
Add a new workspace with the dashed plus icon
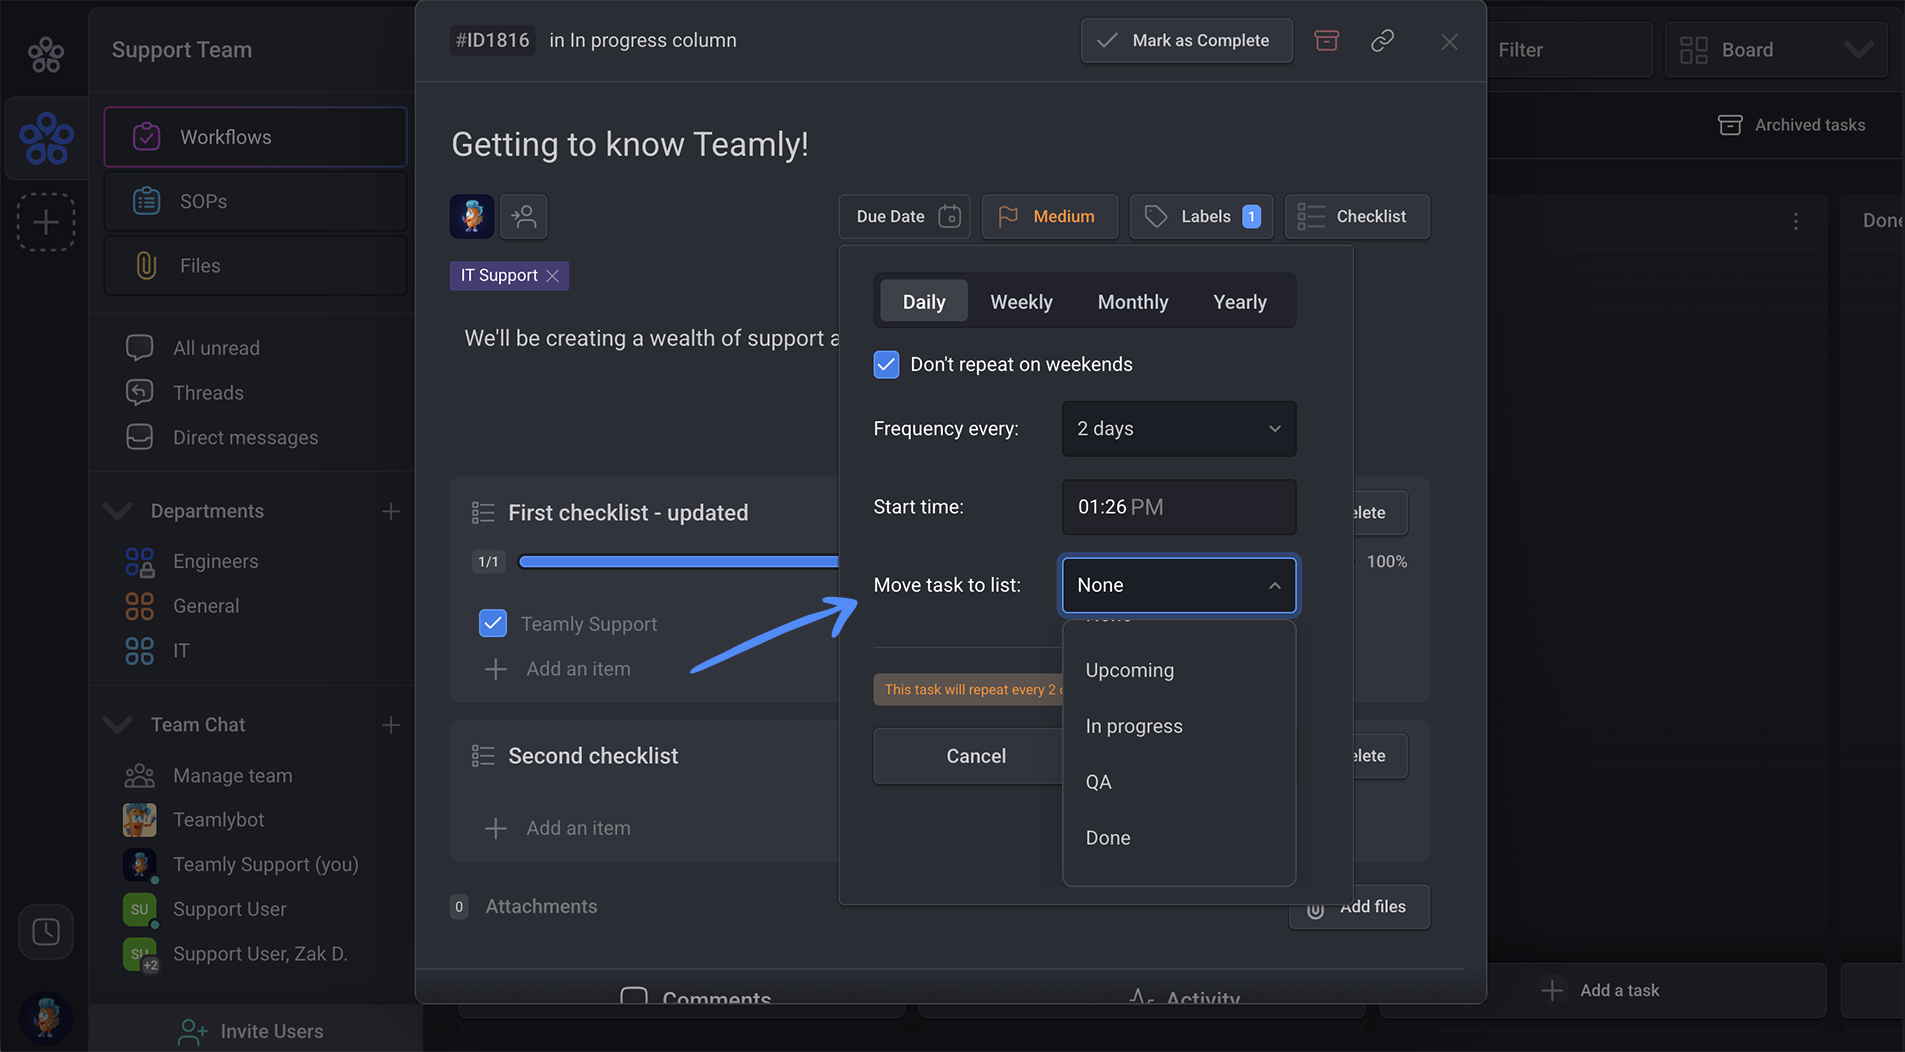46,222
